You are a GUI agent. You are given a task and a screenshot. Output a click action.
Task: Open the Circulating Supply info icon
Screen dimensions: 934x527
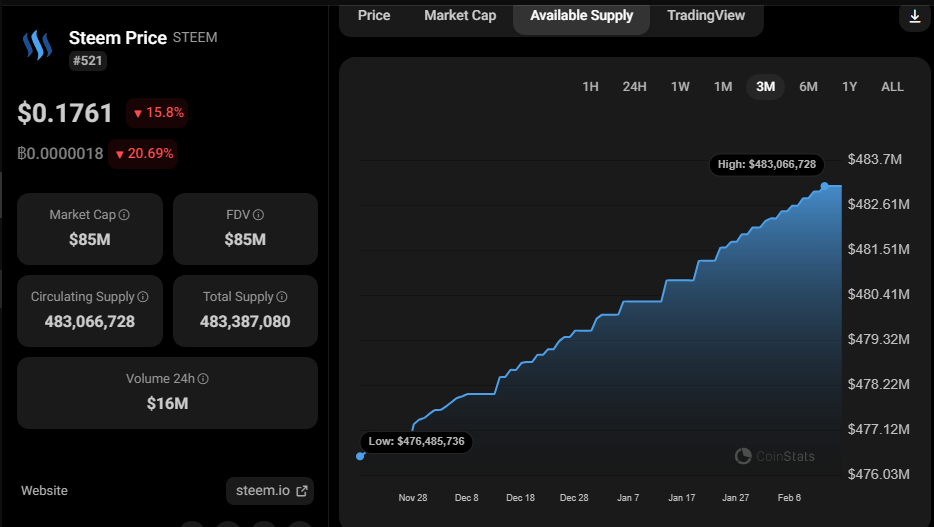point(143,297)
